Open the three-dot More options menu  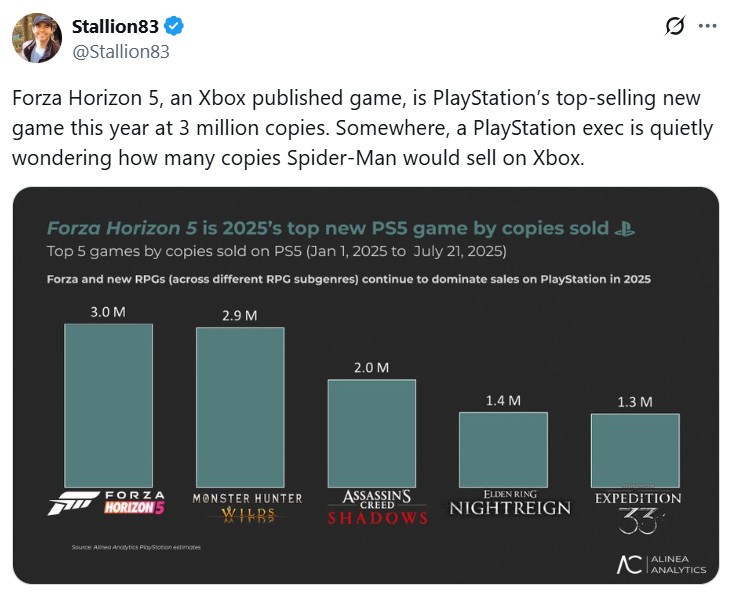click(708, 26)
